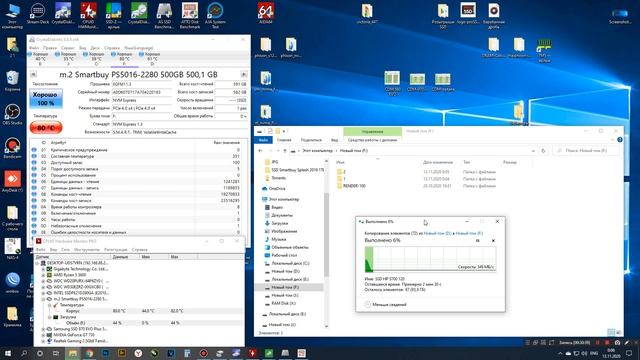Open the Explorer address history dropdown
This screenshot has width=640, height=360.
pos(533,151)
